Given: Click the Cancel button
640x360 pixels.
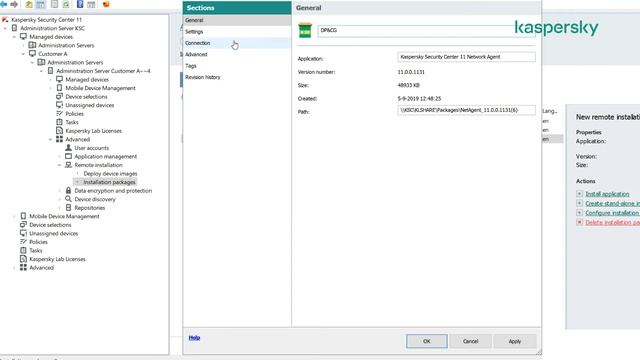Looking at the screenshot, I should [470, 341].
